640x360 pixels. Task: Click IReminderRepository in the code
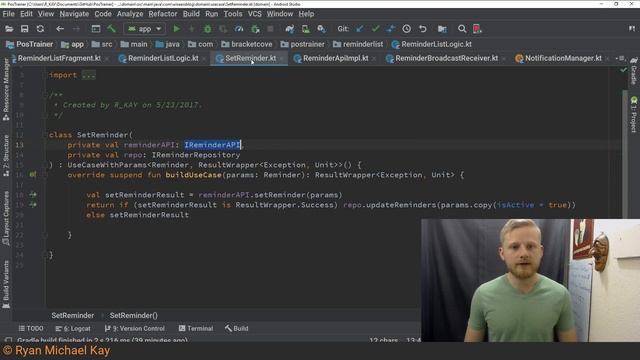196,155
